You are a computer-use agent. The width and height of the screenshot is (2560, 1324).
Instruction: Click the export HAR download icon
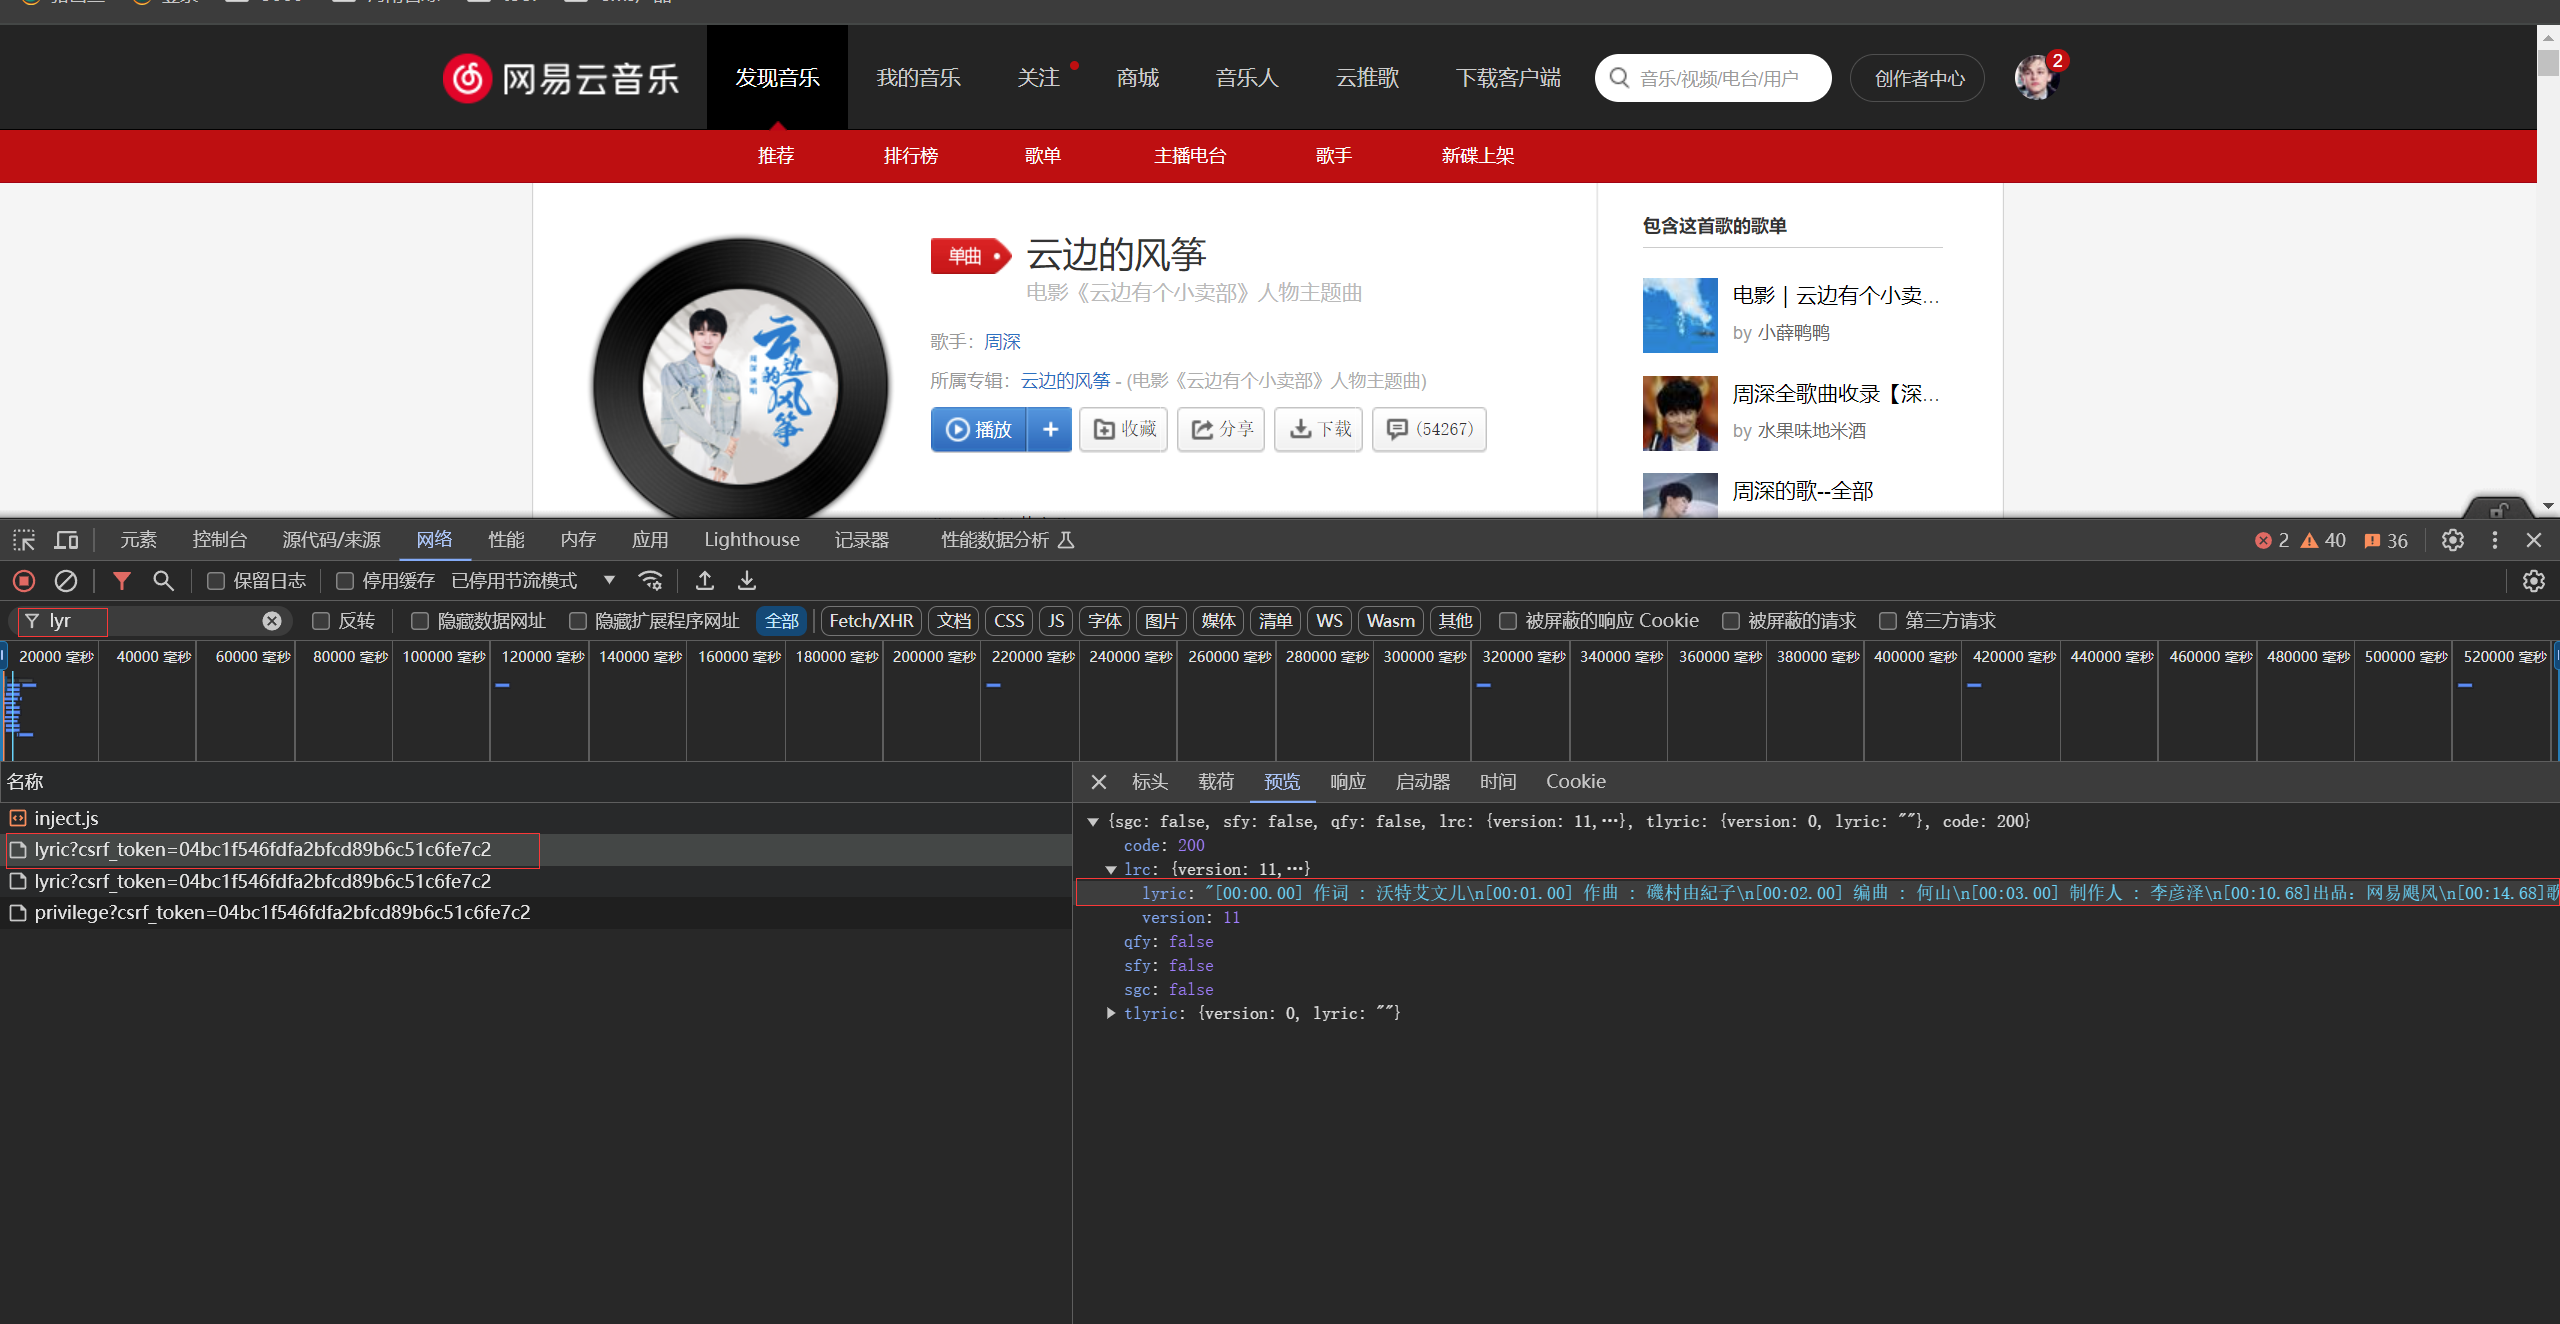747,581
